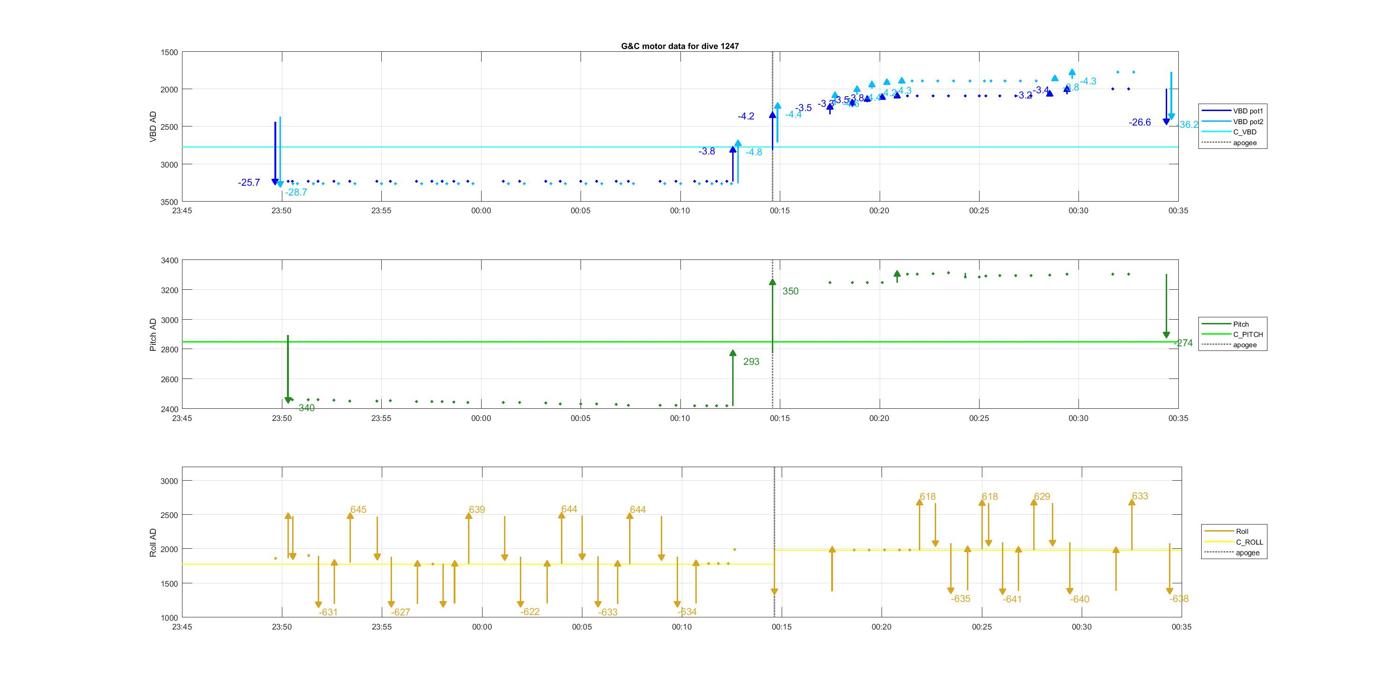The image size is (1400, 693).
Task: Select the 'VBD pot1' legend entry
Action: coord(1248,111)
